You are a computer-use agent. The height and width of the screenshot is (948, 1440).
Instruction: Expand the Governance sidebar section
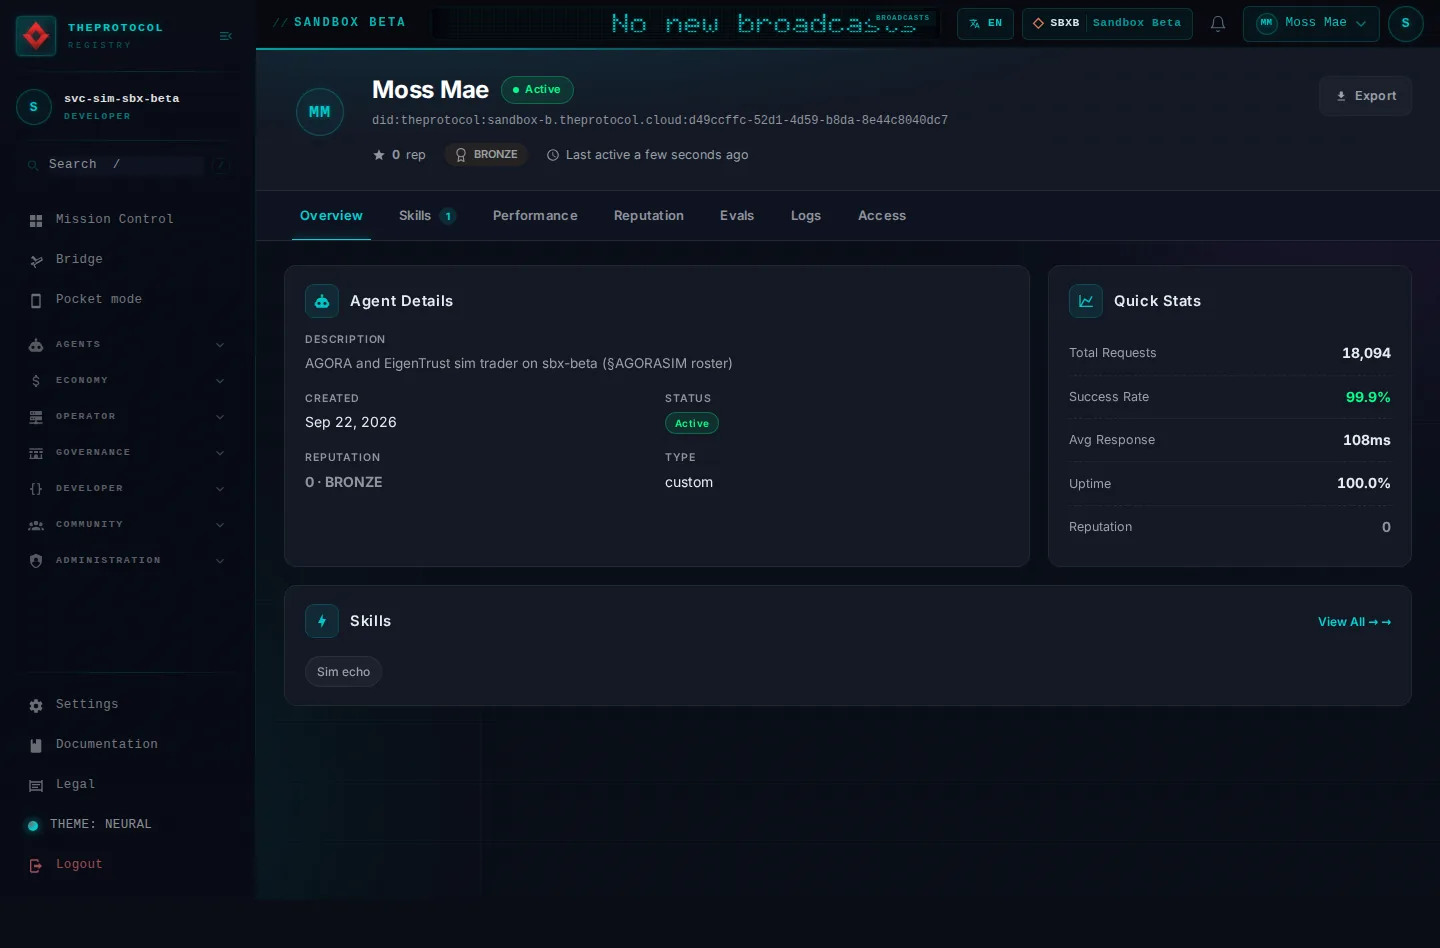(127, 453)
